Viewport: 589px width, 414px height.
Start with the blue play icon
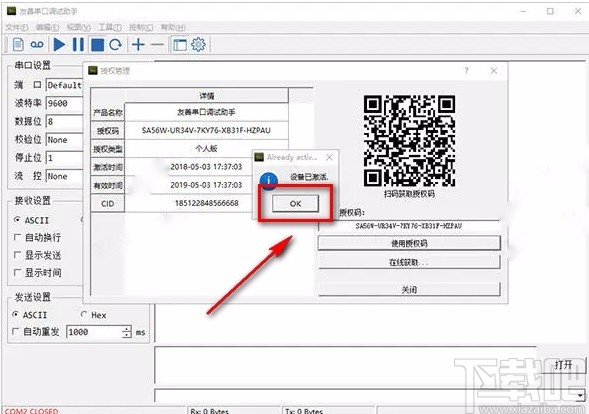pyautogui.click(x=59, y=44)
